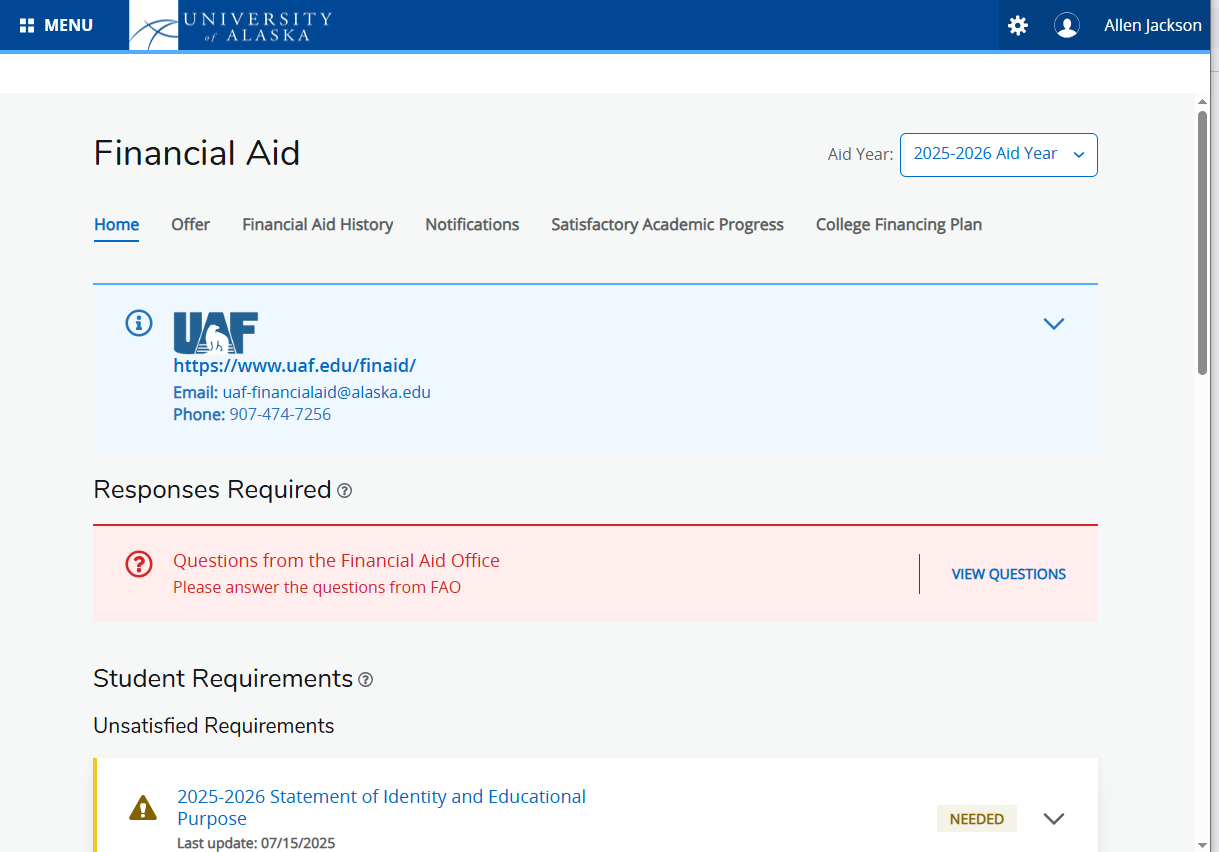This screenshot has height=852, width=1219.
Task: Open the College Financing Plan tab
Action: click(899, 225)
